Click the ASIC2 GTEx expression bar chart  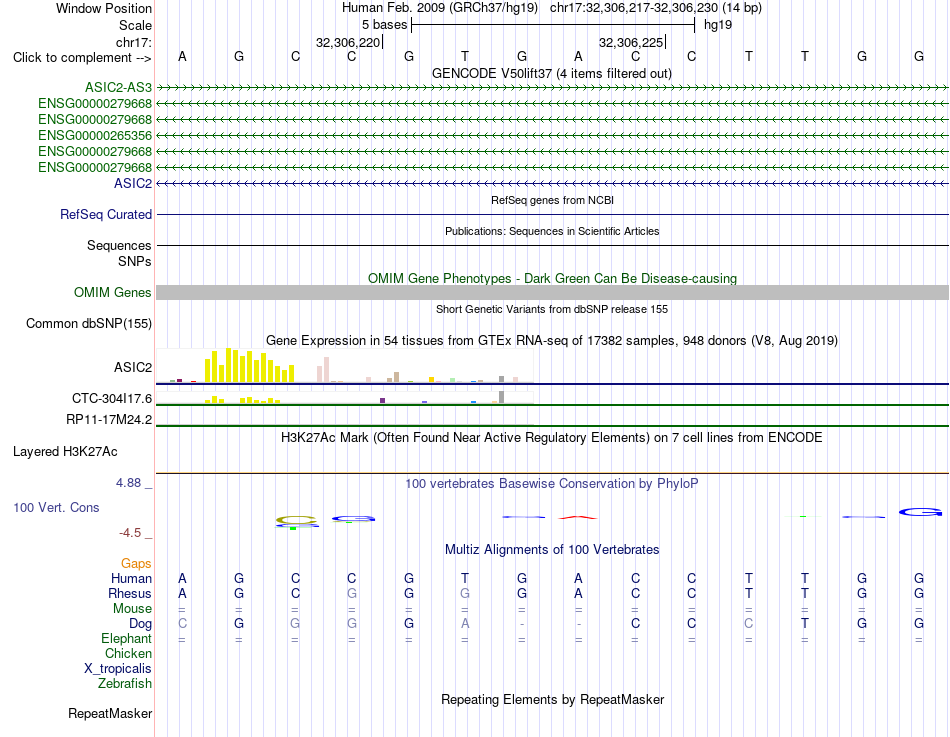pyautogui.click(x=344, y=365)
